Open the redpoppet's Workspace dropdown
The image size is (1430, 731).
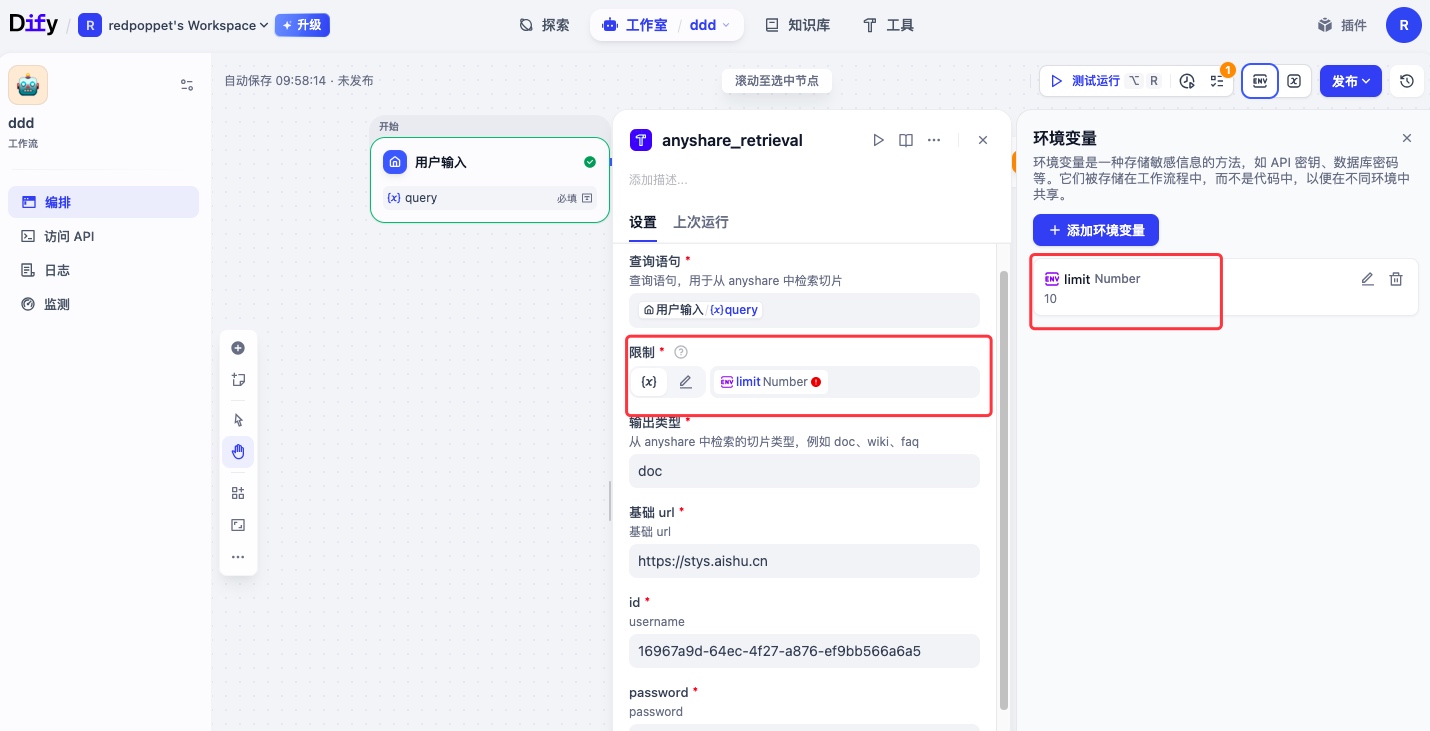188,25
